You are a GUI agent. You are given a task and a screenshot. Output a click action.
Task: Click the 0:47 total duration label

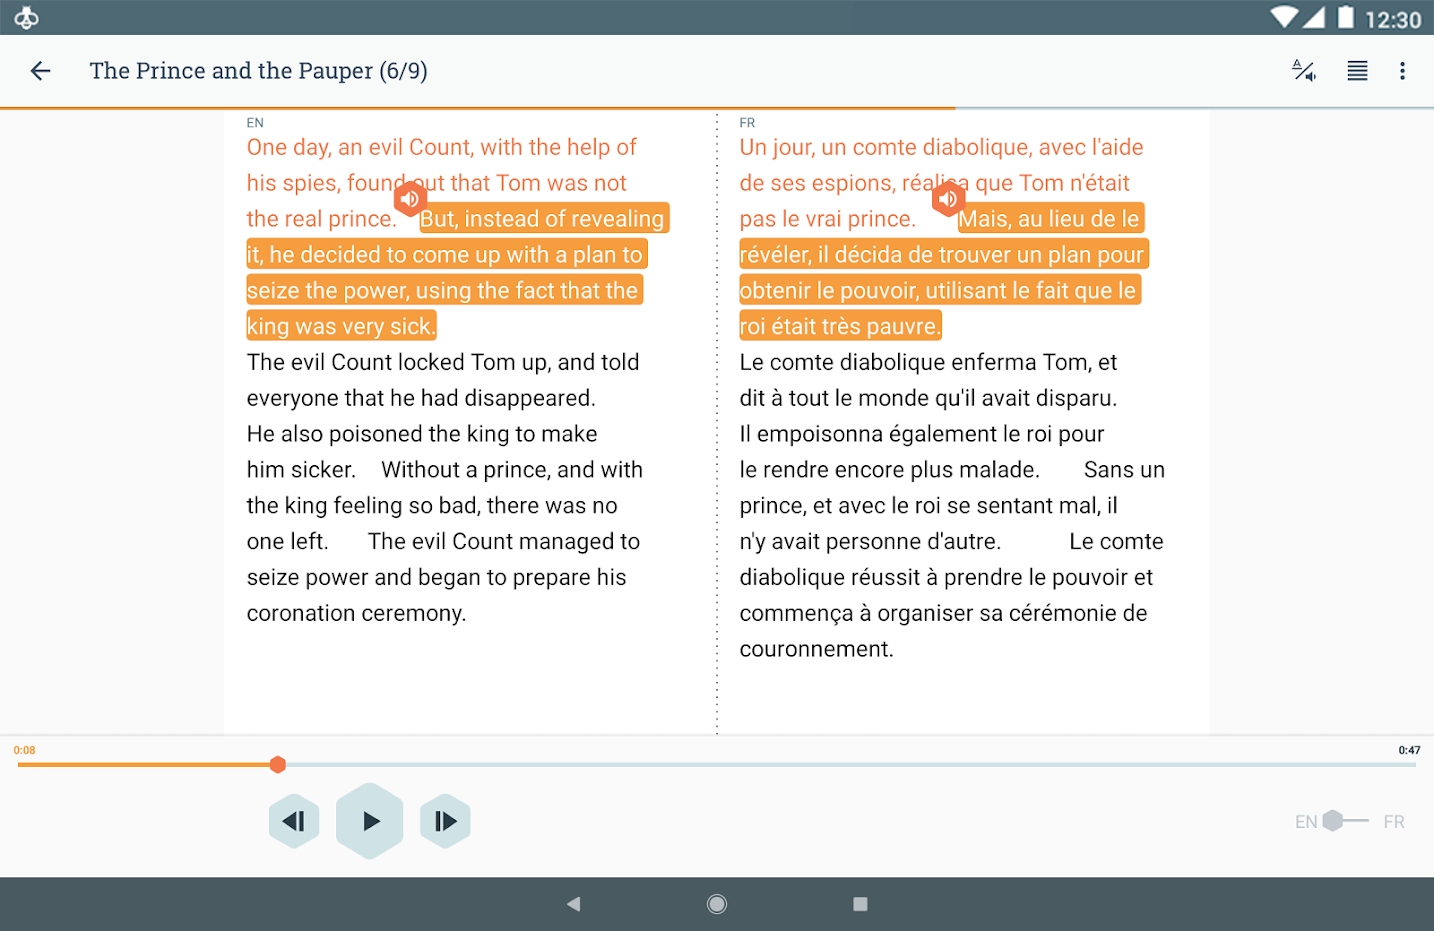pos(1409,750)
